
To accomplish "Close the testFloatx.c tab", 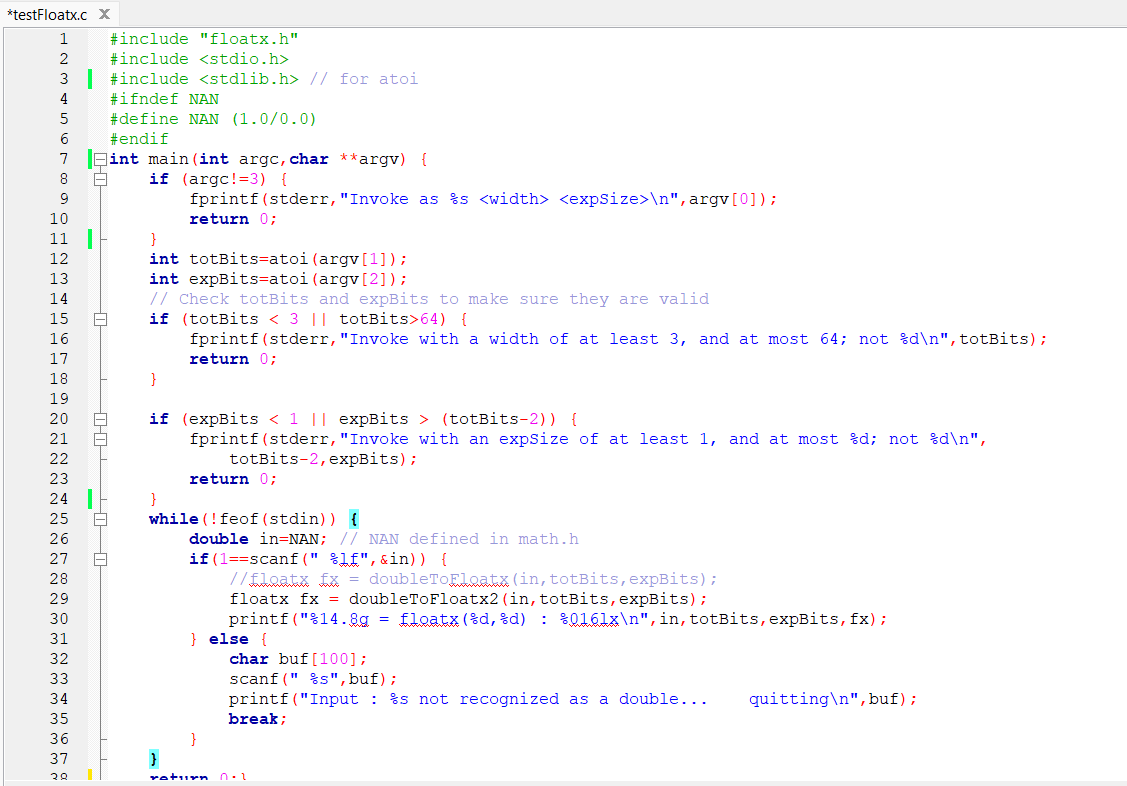I will pyautogui.click(x=105, y=14).
